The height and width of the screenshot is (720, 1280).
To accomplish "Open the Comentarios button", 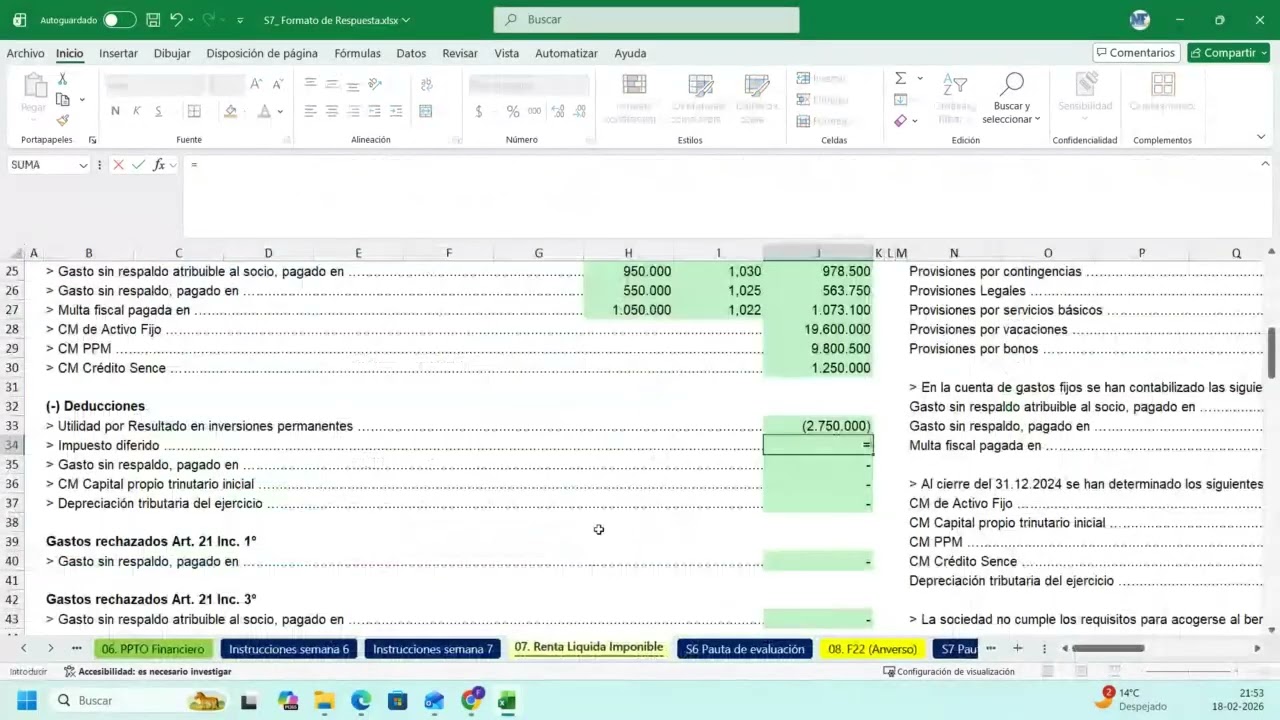I will pyautogui.click(x=1136, y=53).
